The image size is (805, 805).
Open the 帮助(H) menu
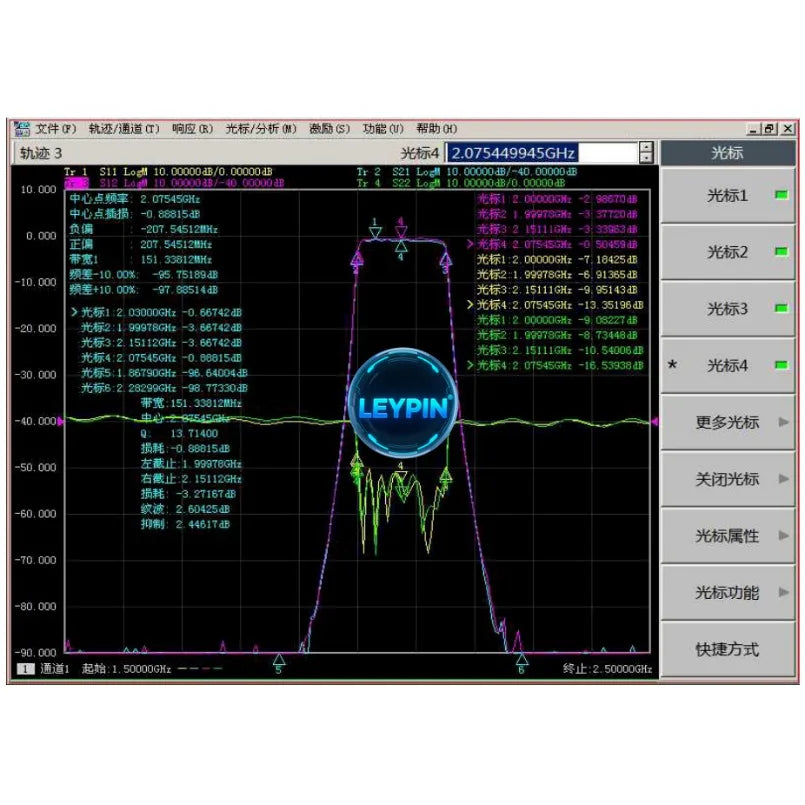(x=436, y=128)
